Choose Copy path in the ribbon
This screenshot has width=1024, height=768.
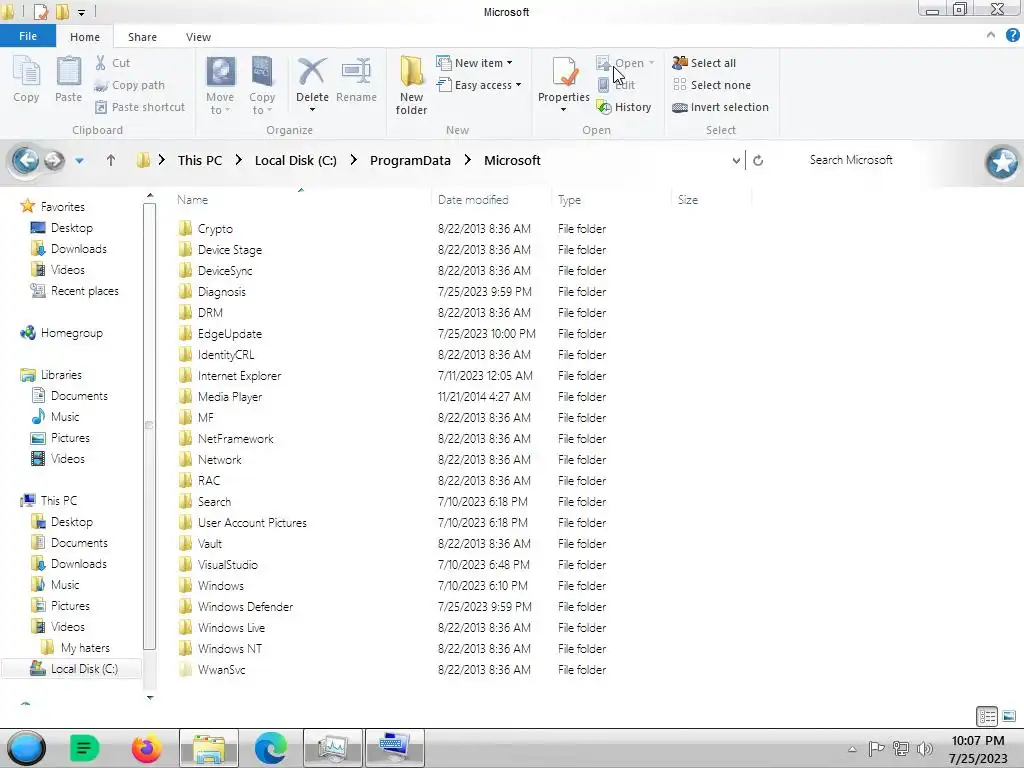tap(129, 85)
